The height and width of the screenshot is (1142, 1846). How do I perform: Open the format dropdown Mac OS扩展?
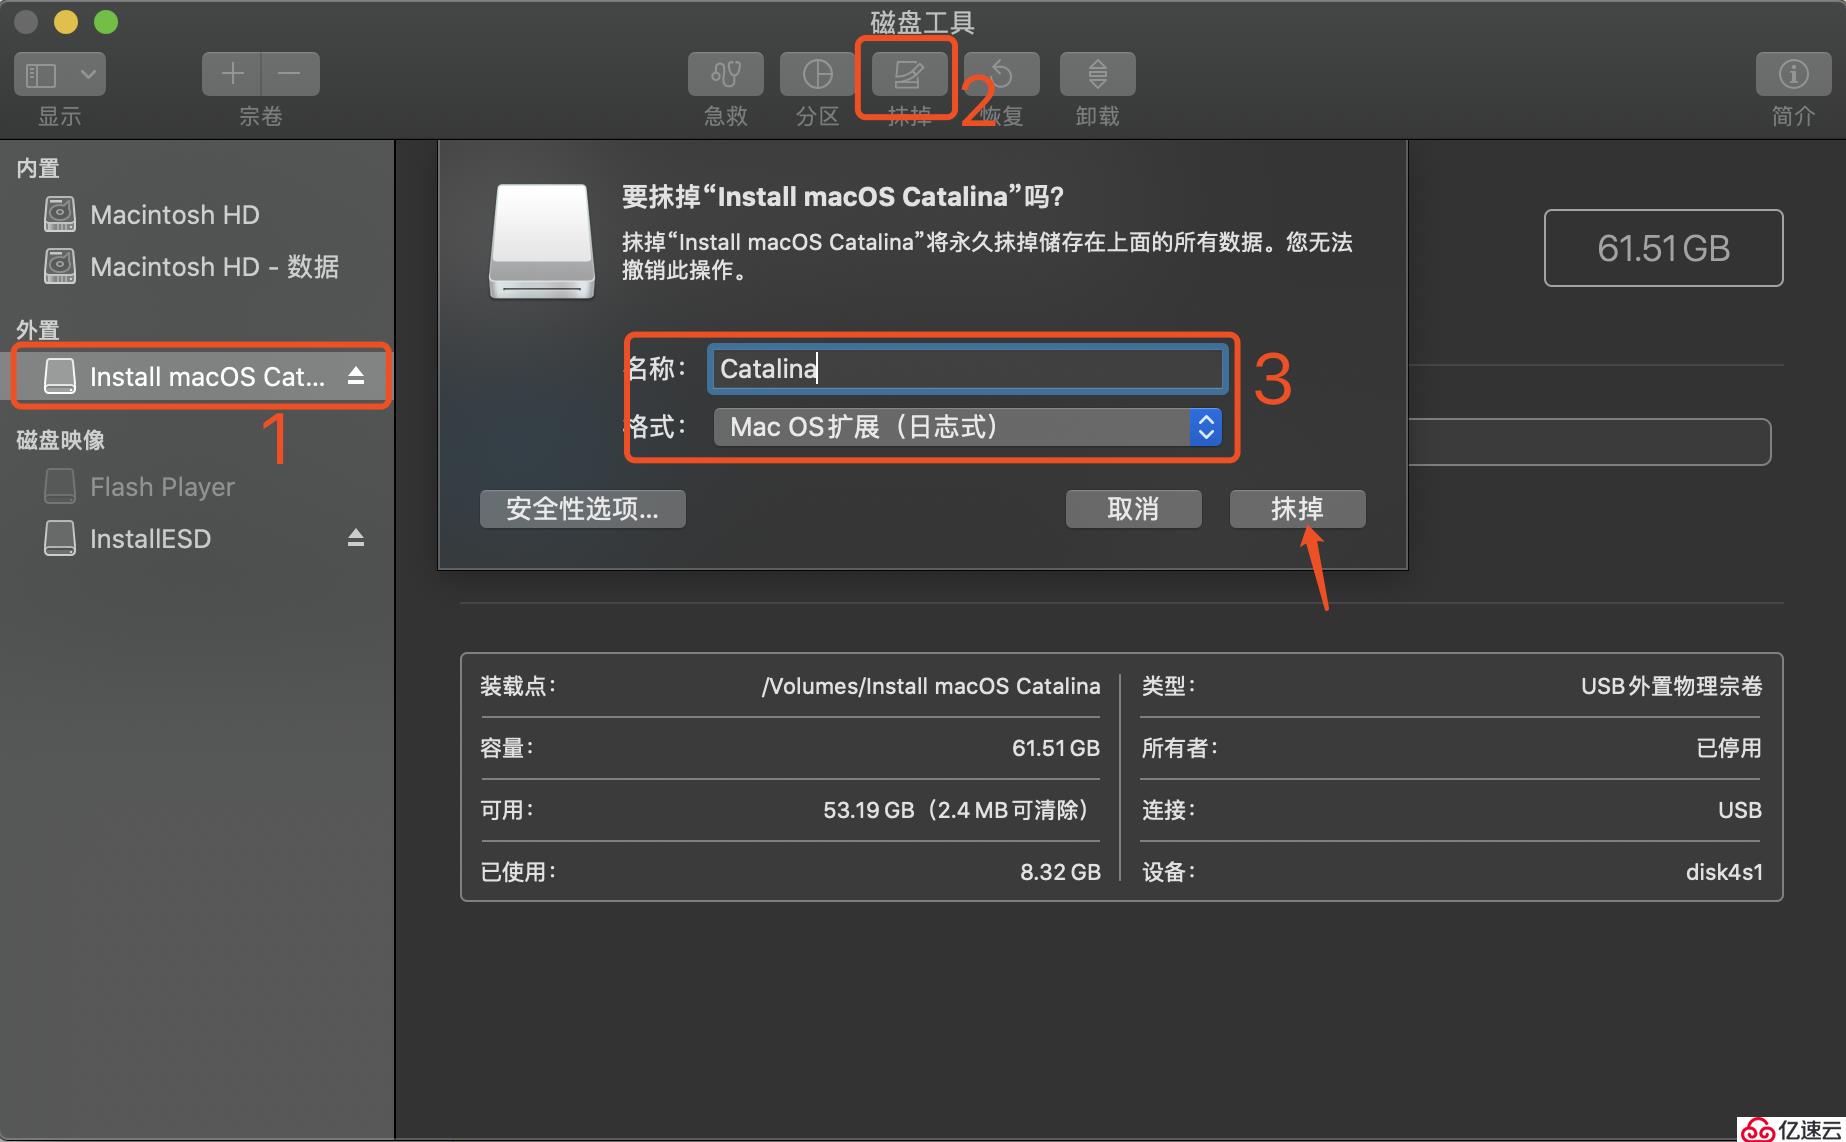click(x=967, y=427)
